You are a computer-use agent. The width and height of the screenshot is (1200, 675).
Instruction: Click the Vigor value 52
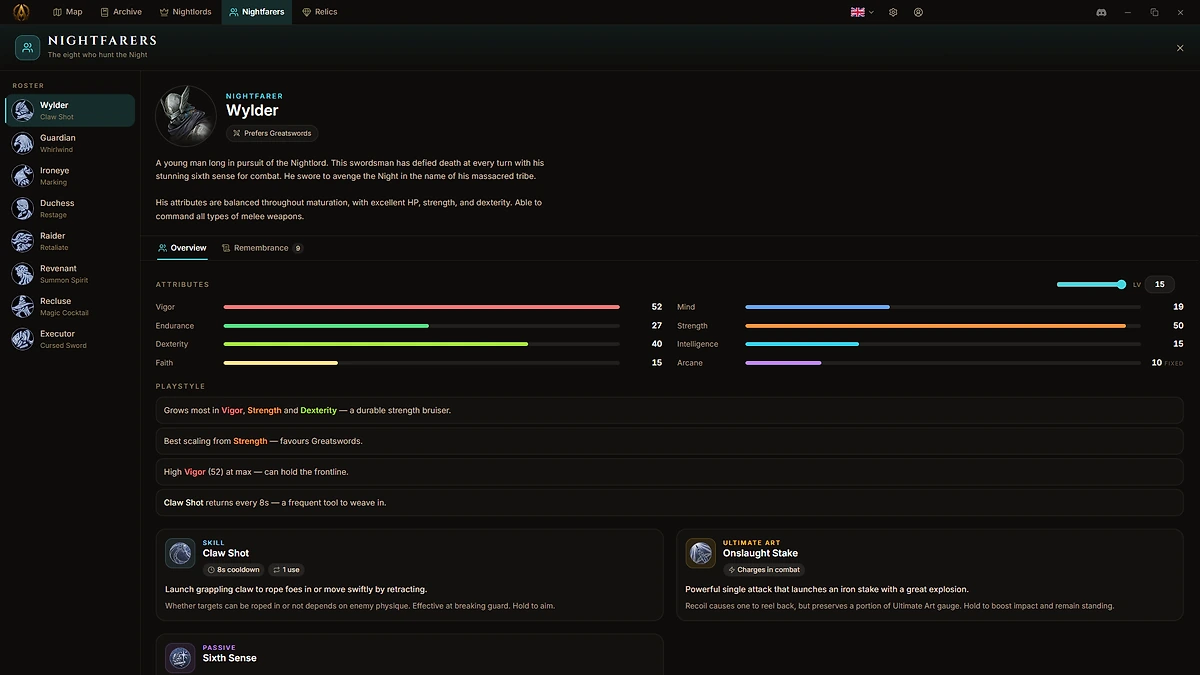pyautogui.click(x=657, y=307)
